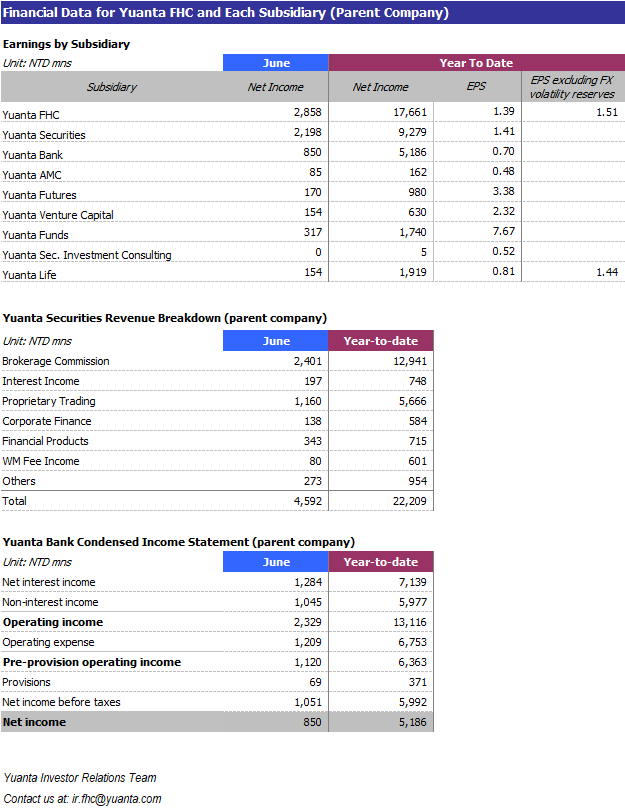Click Proprietary Trading June value 1,160
625x812 pixels.
coord(308,401)
